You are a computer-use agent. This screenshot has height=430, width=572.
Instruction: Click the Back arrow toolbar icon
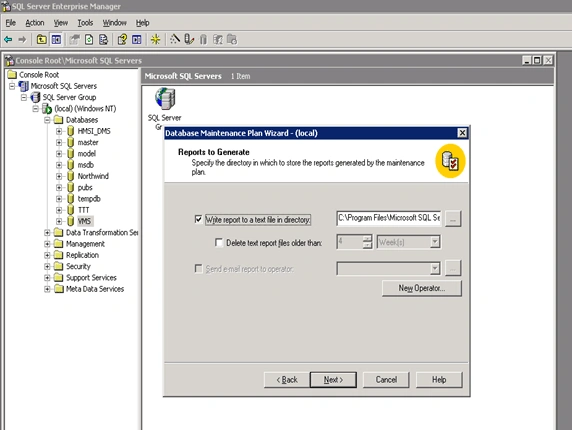click(x=8, y=39)
